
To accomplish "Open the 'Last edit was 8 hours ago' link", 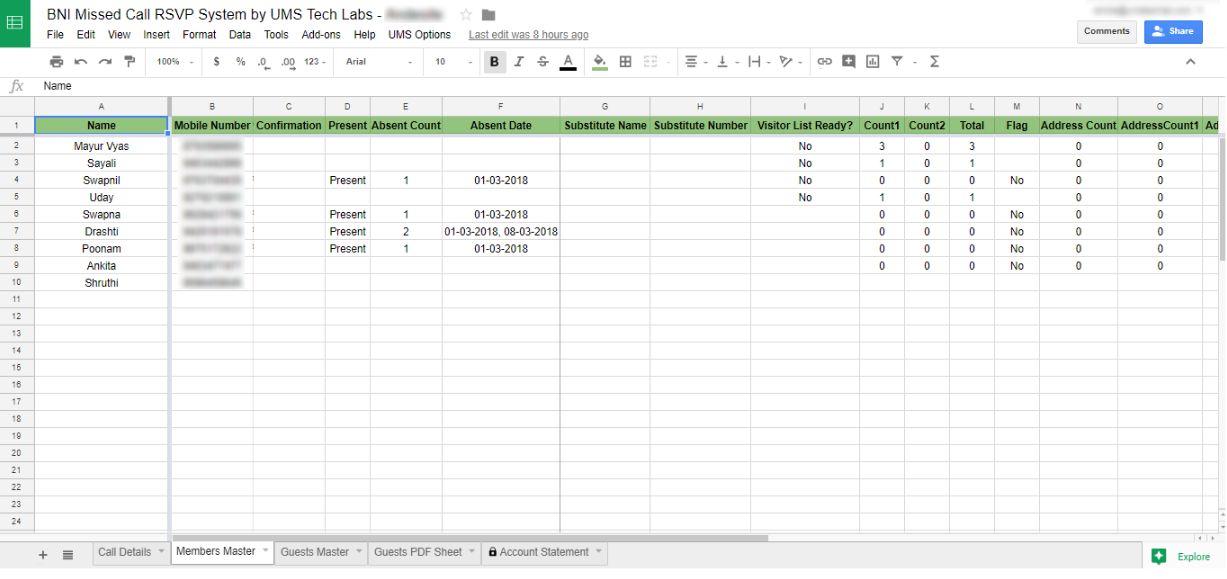I will click(529, 35).
